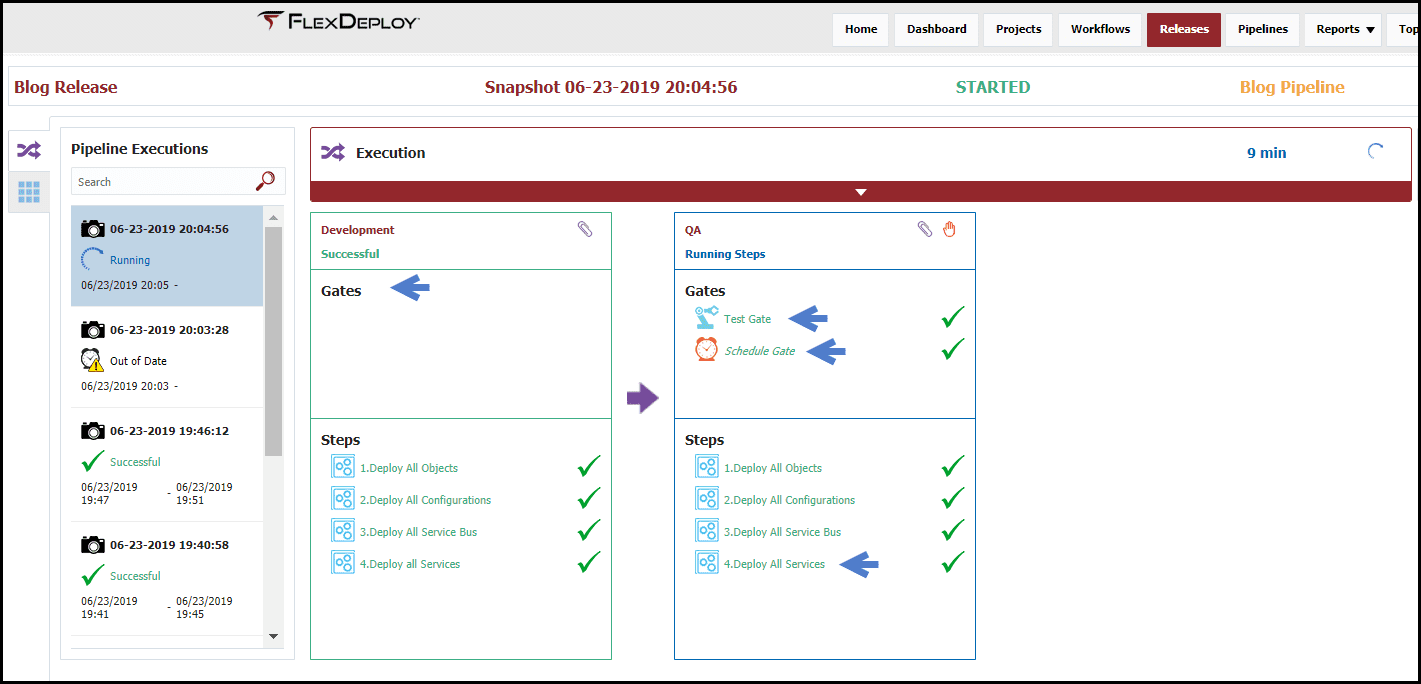This screenshot has height=684, width=1421.
Task: Select the pipeline execution view icon in sidebar
Action: click(29, 151)
